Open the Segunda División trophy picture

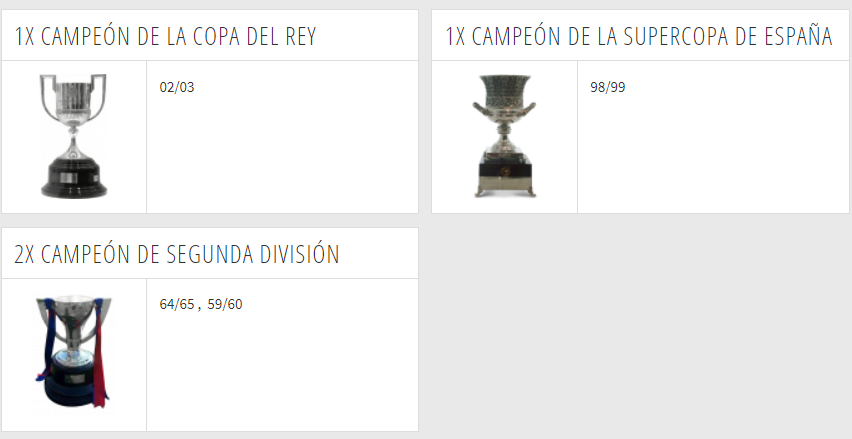pos(73,352)
